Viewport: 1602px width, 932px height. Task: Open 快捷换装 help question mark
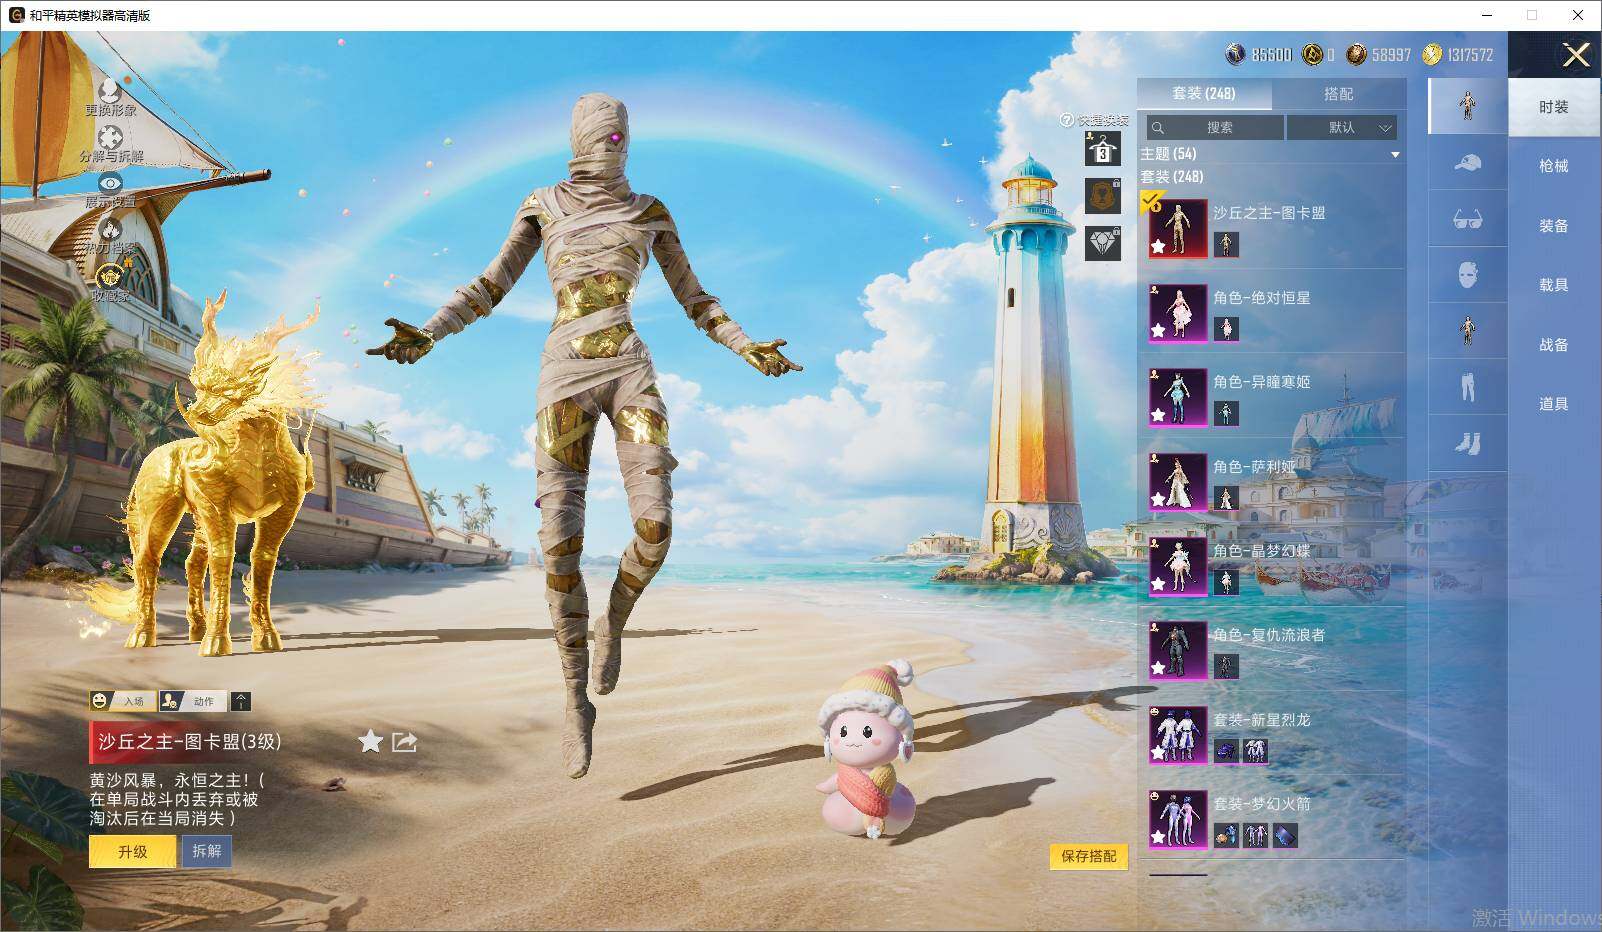click(x=1066, y=120)
